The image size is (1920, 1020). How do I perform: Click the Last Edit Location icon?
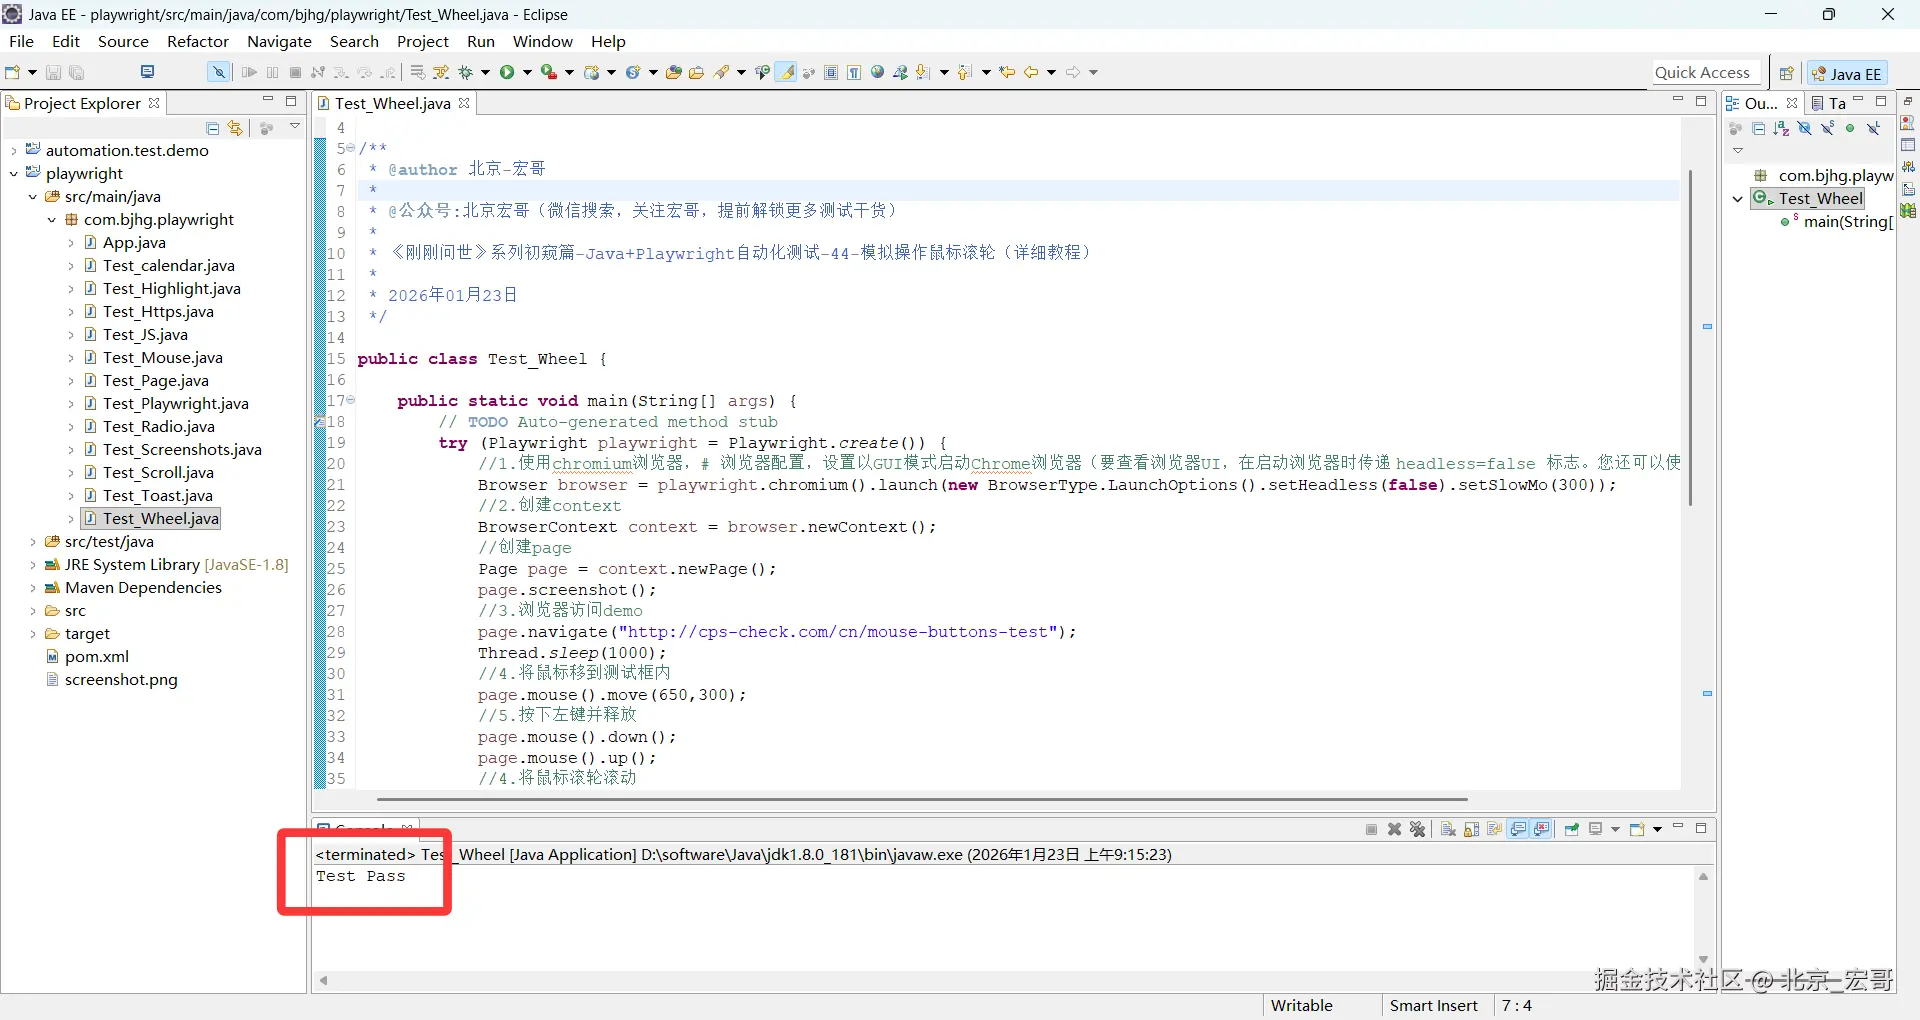click(x=1007, y=72)
